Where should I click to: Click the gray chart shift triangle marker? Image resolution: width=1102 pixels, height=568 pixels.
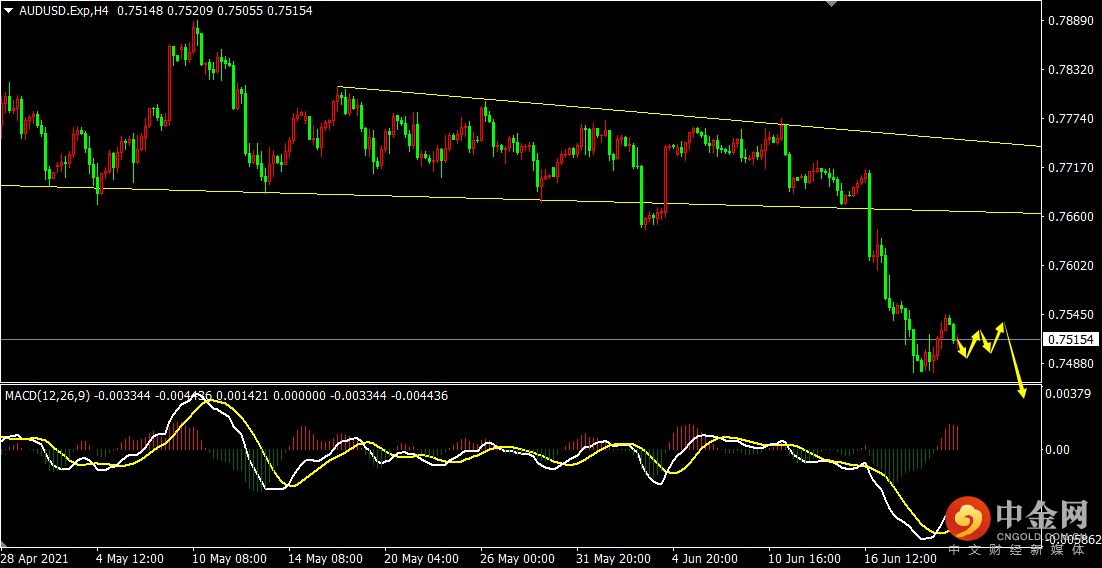[831, 4]
